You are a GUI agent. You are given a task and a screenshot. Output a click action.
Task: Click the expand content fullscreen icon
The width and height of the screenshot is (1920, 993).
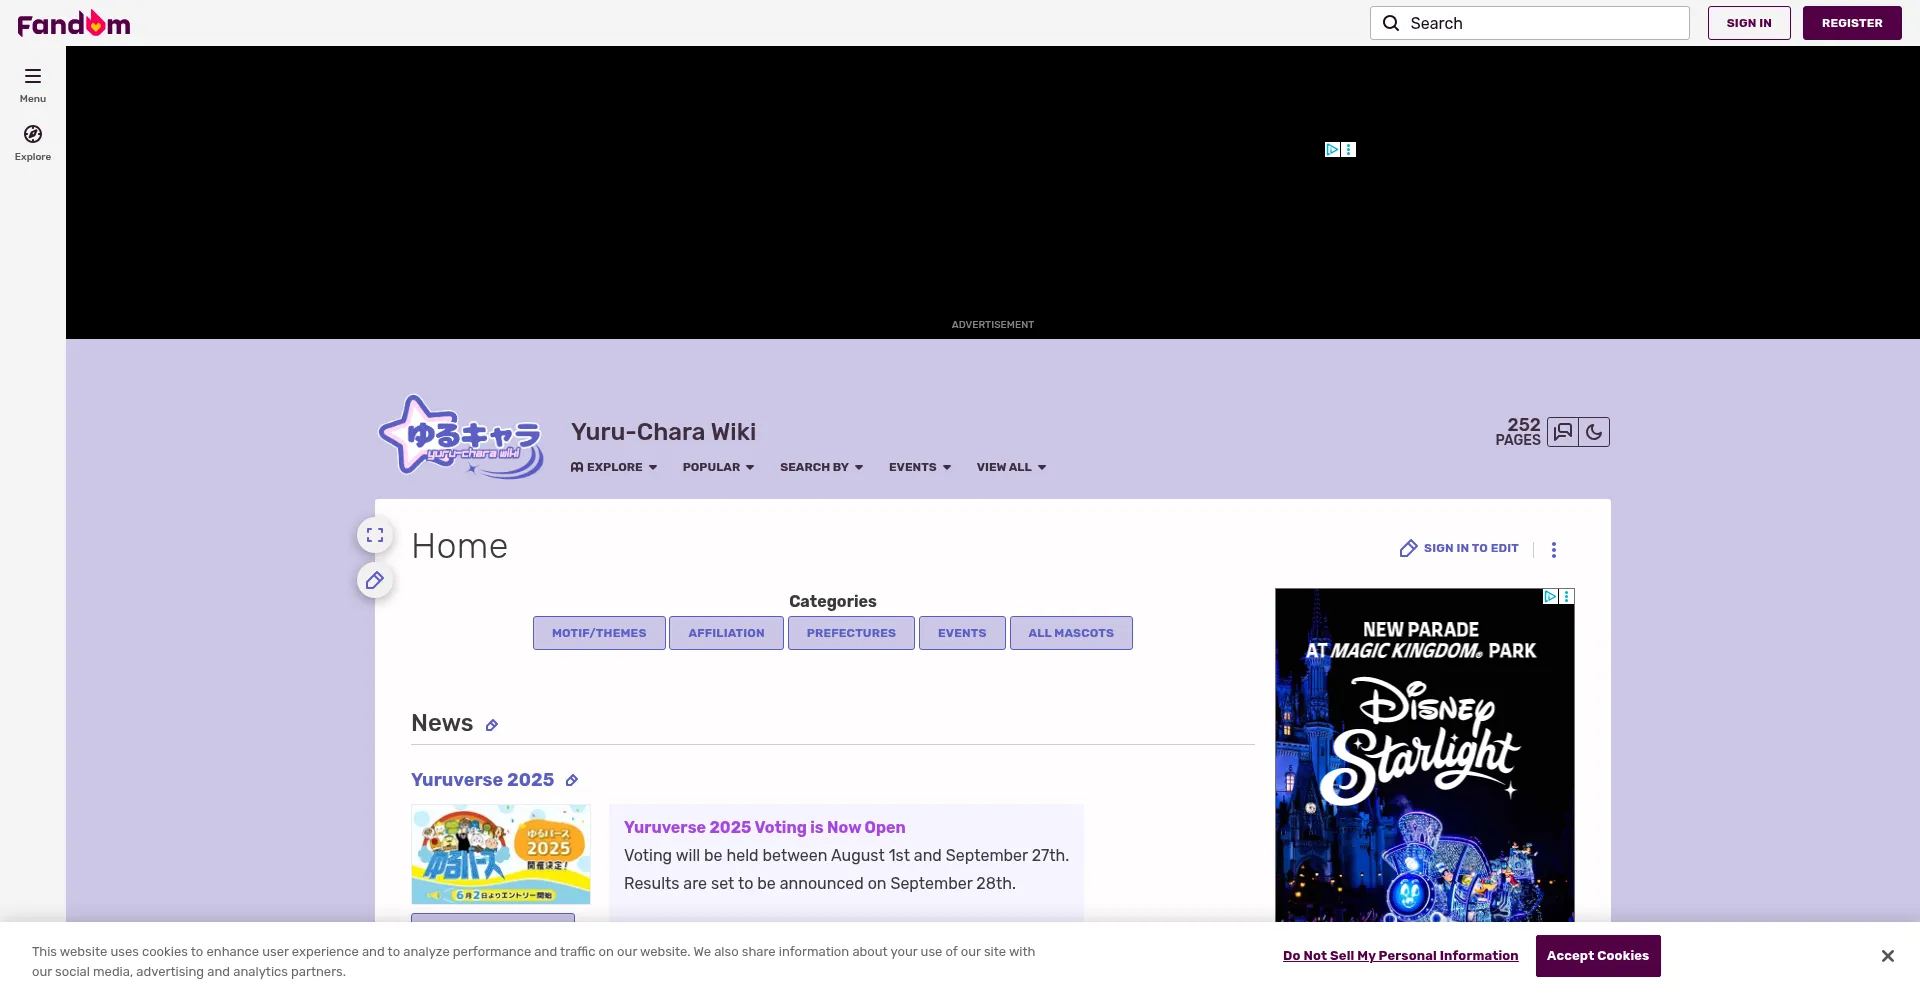point(375,536)
